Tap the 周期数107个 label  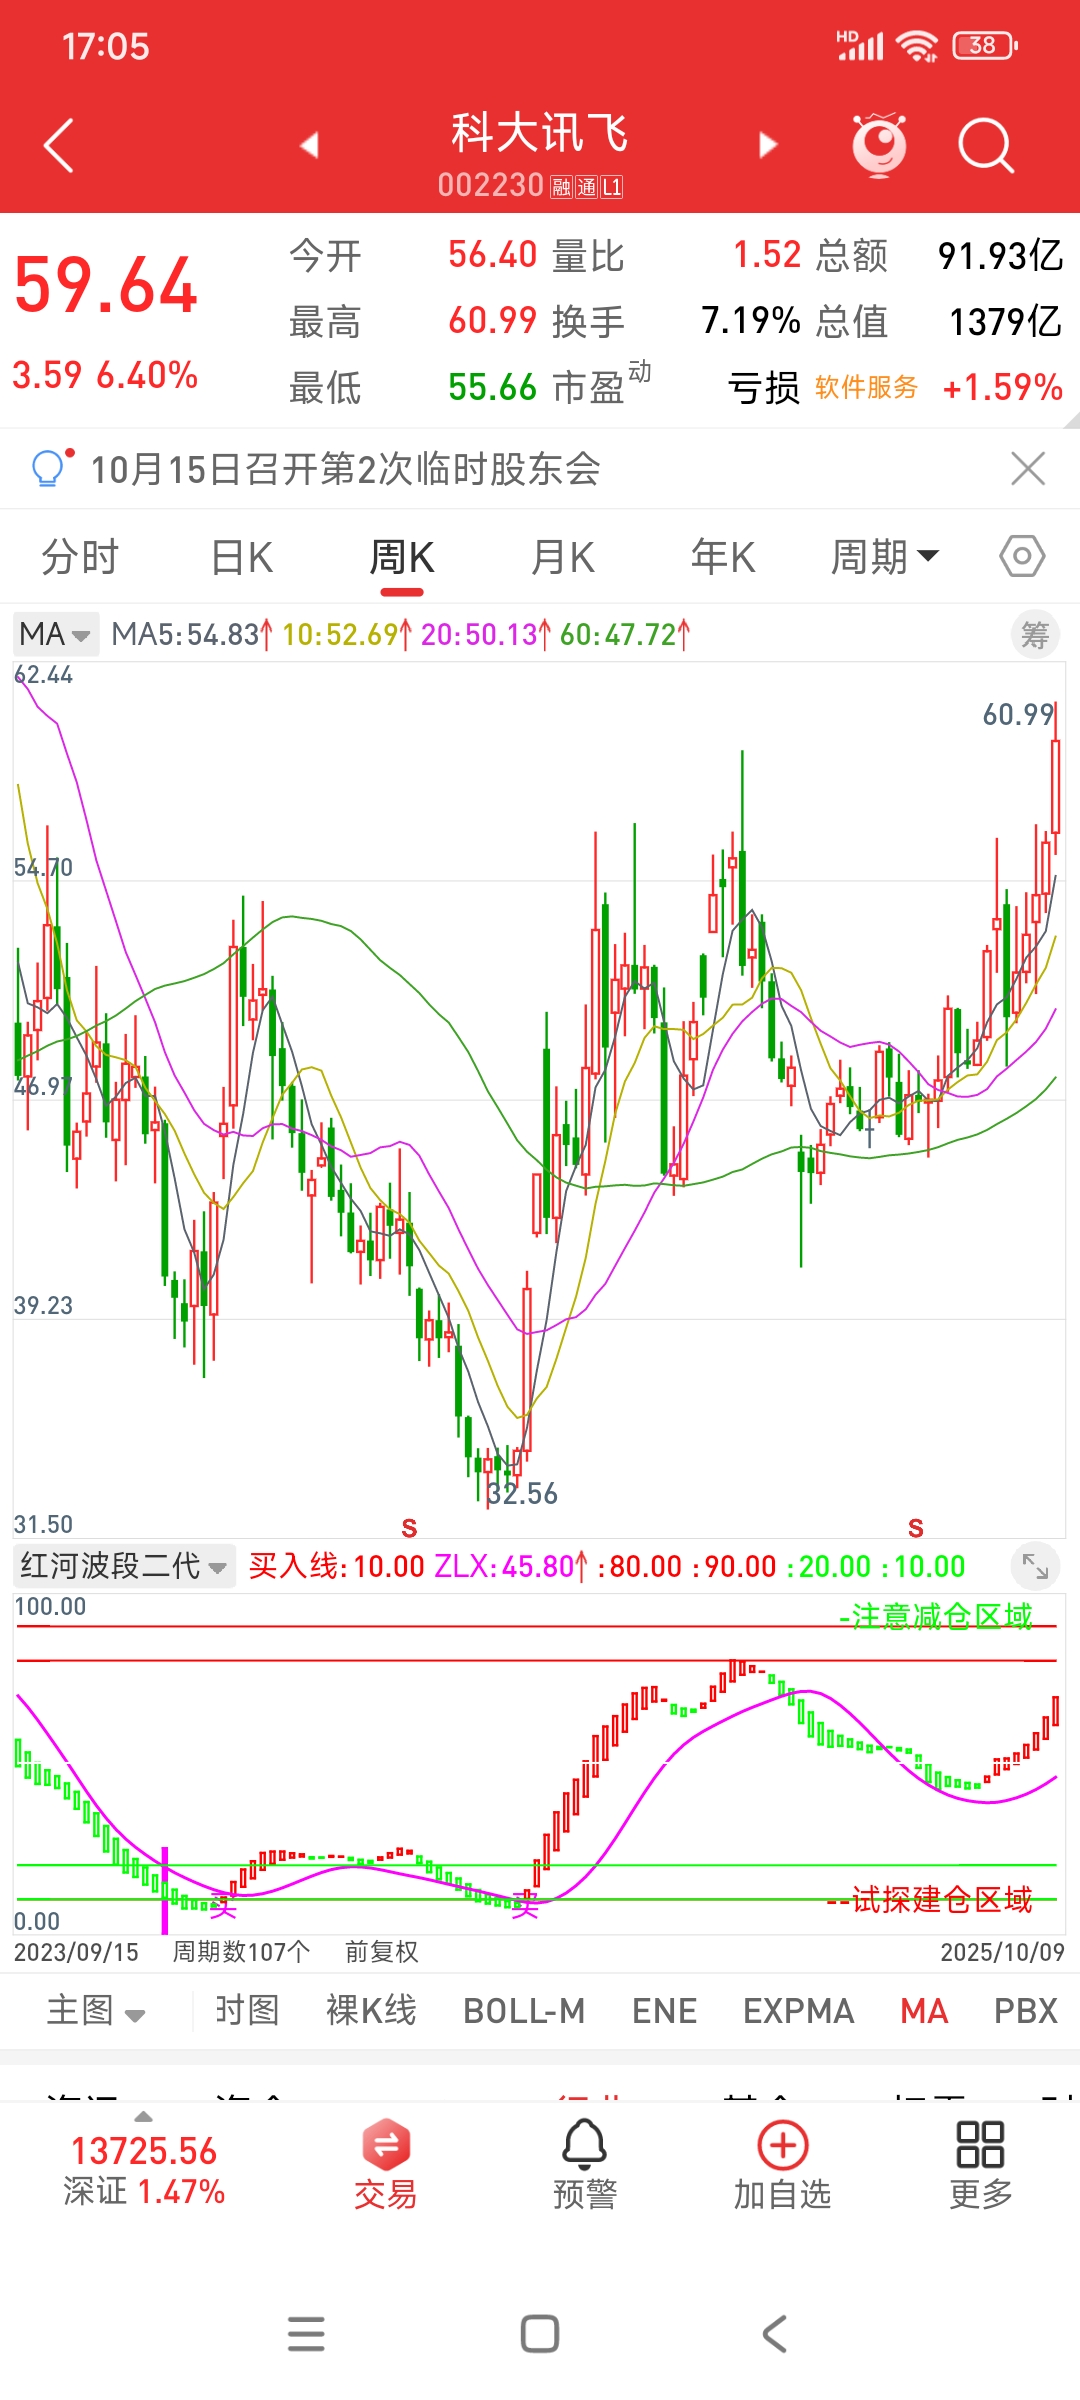(241, 1952)
